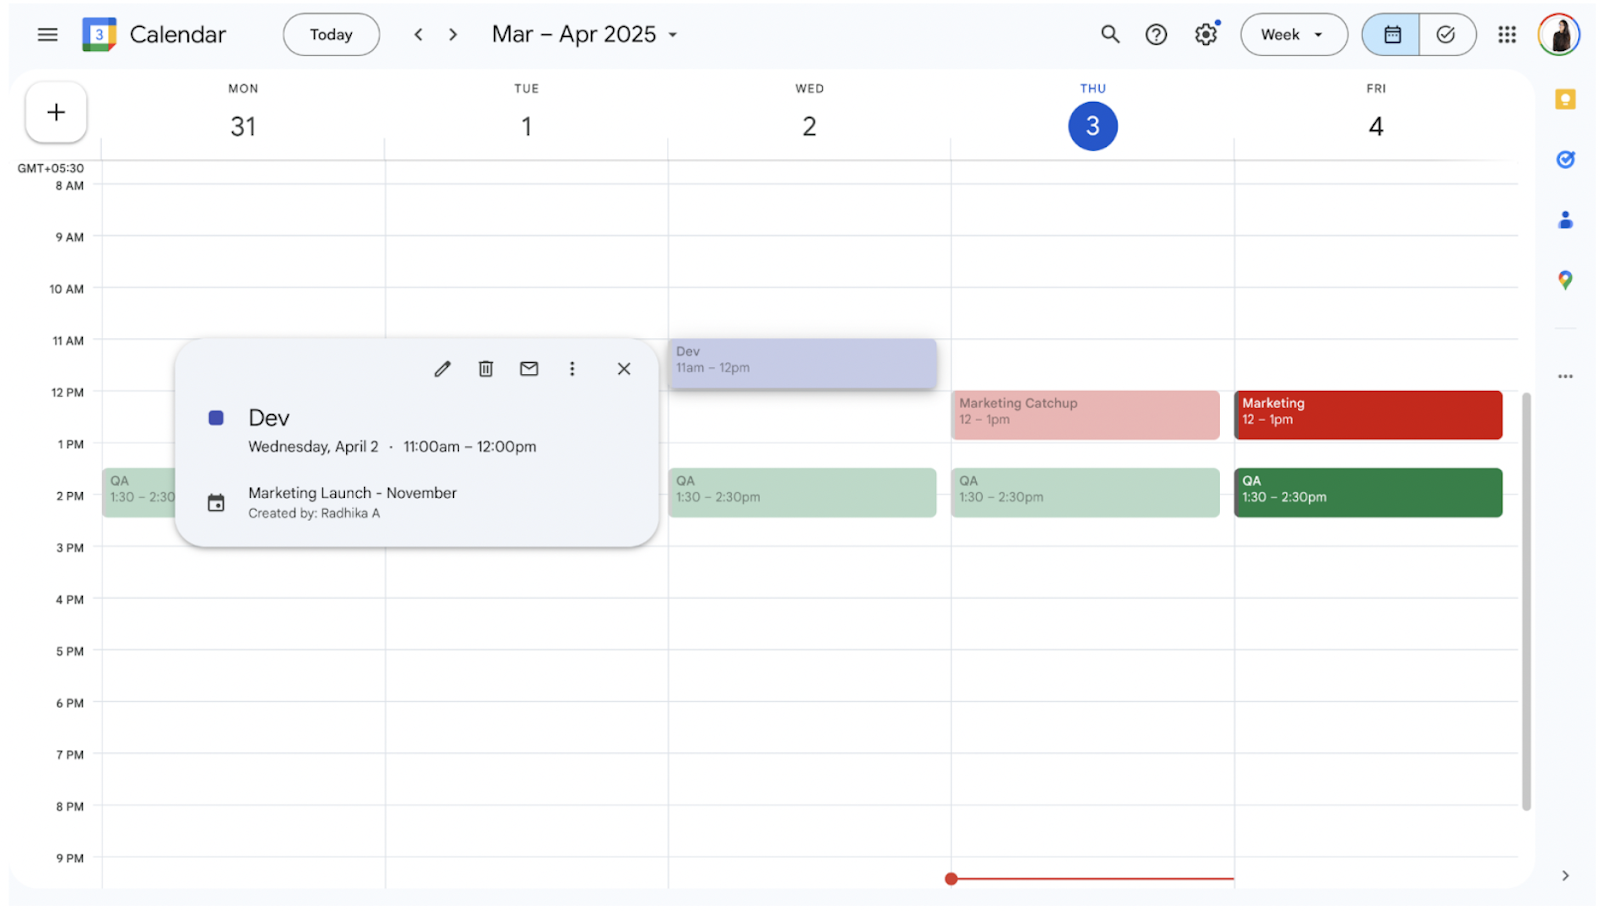Image resolution: width=1600 pixels, height=911 pixels.
Task: Click the Dev event color square
Action: pos(216,418)
